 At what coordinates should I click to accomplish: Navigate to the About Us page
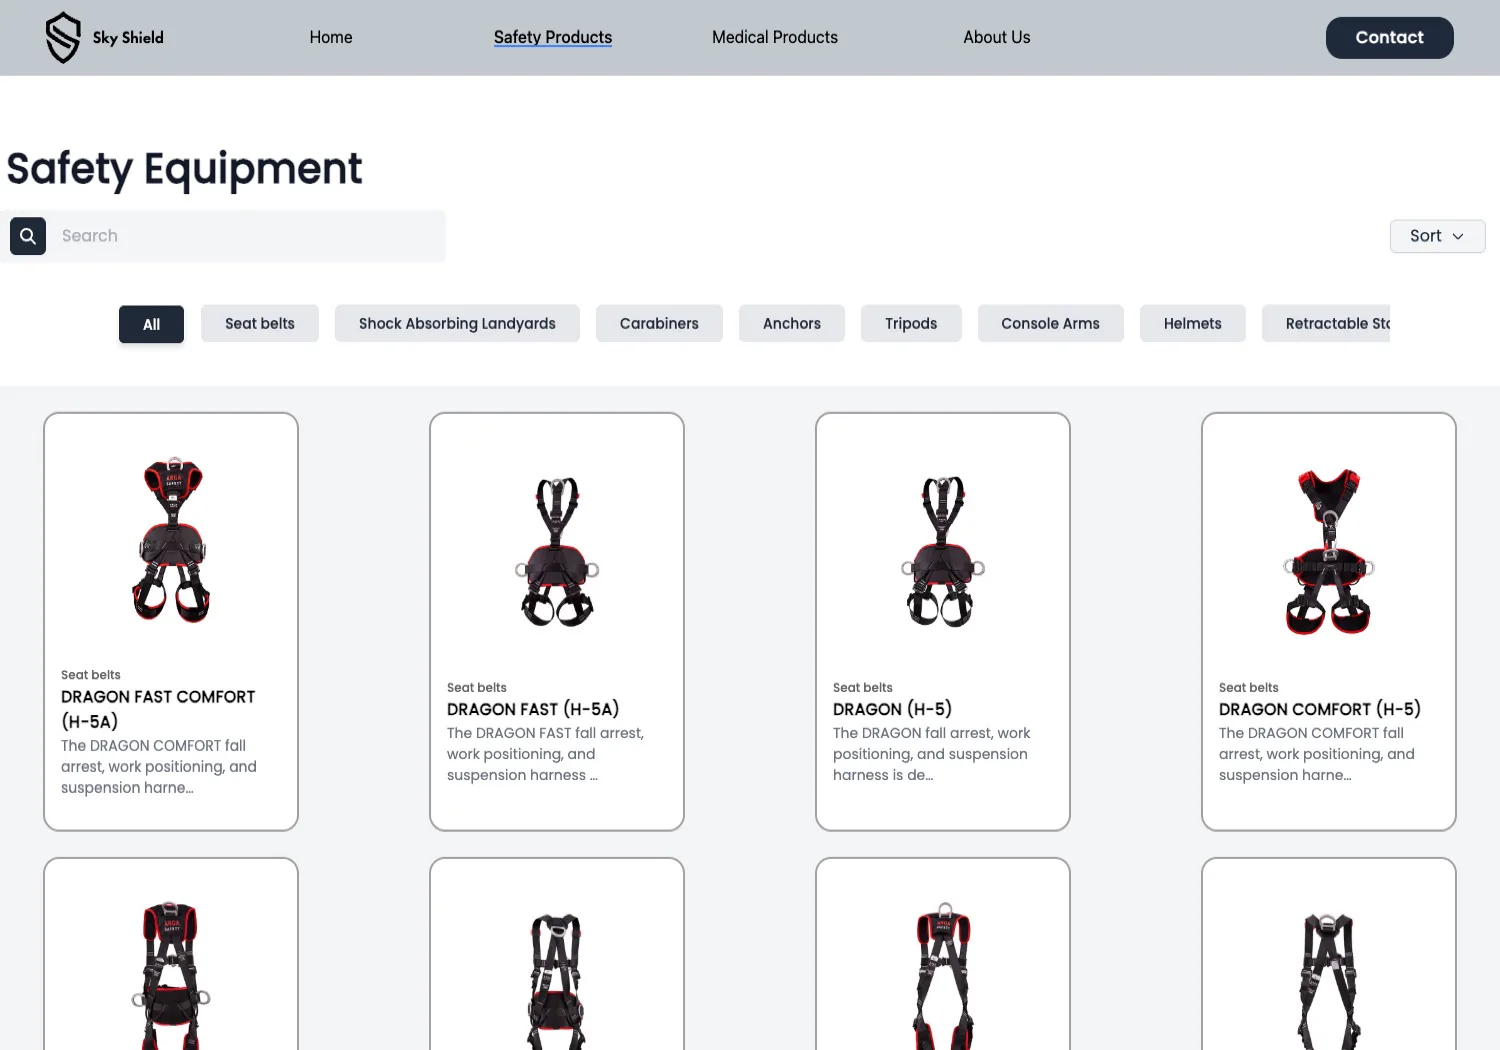[x=996, y=37]
